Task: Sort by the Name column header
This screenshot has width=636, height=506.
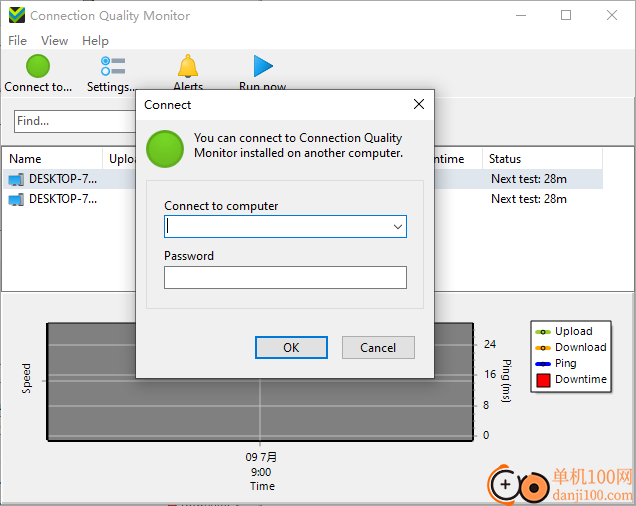Action: coord(52,159)
